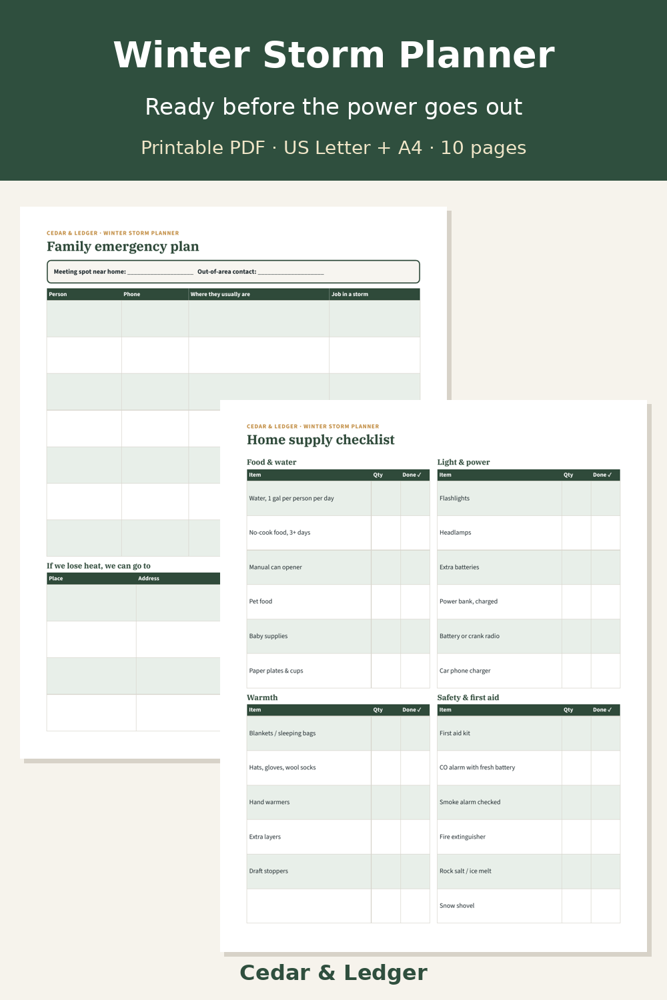Image resolution: width=667 pixels, height=1000 pixels.
Task: Click the 'Pet food' item
Action: (x=260, y=601)
